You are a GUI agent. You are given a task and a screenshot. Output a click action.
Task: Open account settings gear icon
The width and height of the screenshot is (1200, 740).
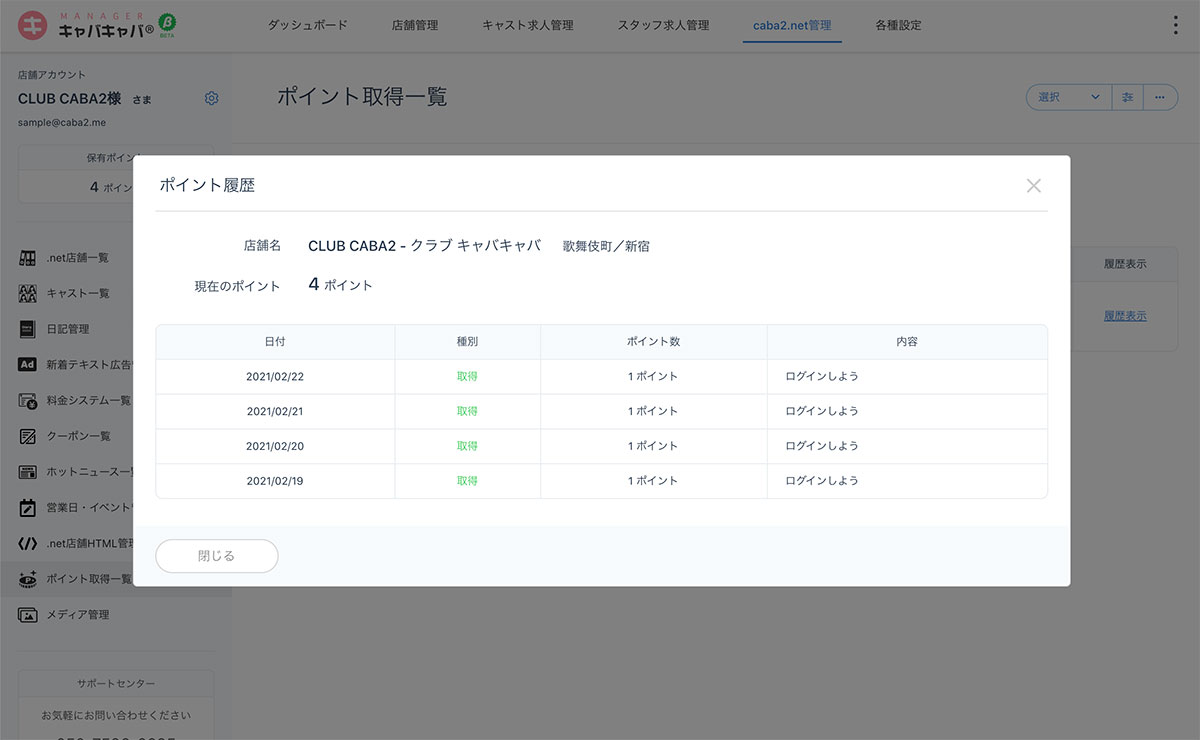click(x=211, y=98)
